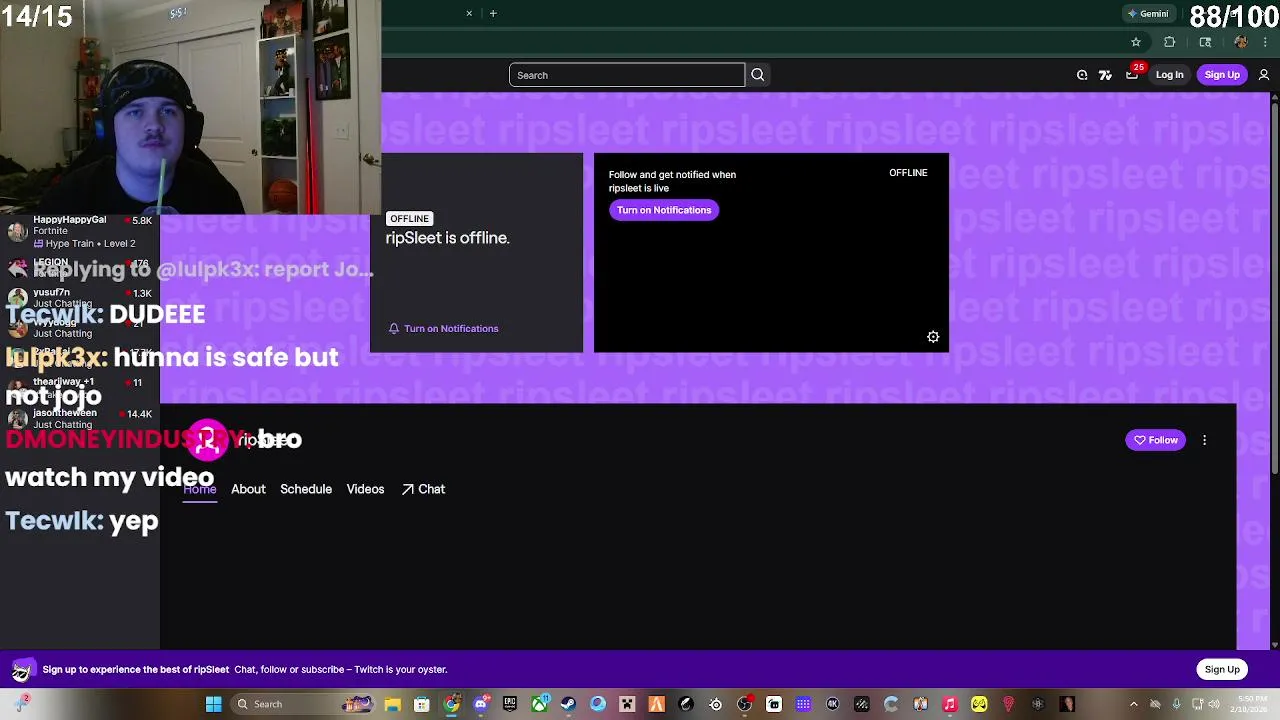Image resolution: width=1280 pixels, height=720 pixels.
Task: Open the user profile icon in Twitch header
Action: pos(1264,75)
